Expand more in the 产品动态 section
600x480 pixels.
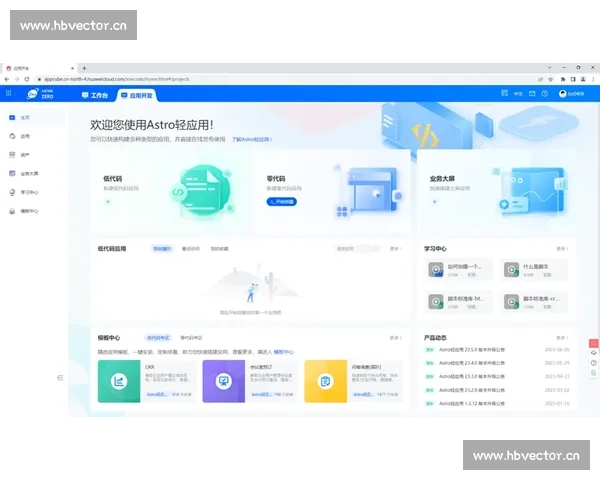click(562, 338)
